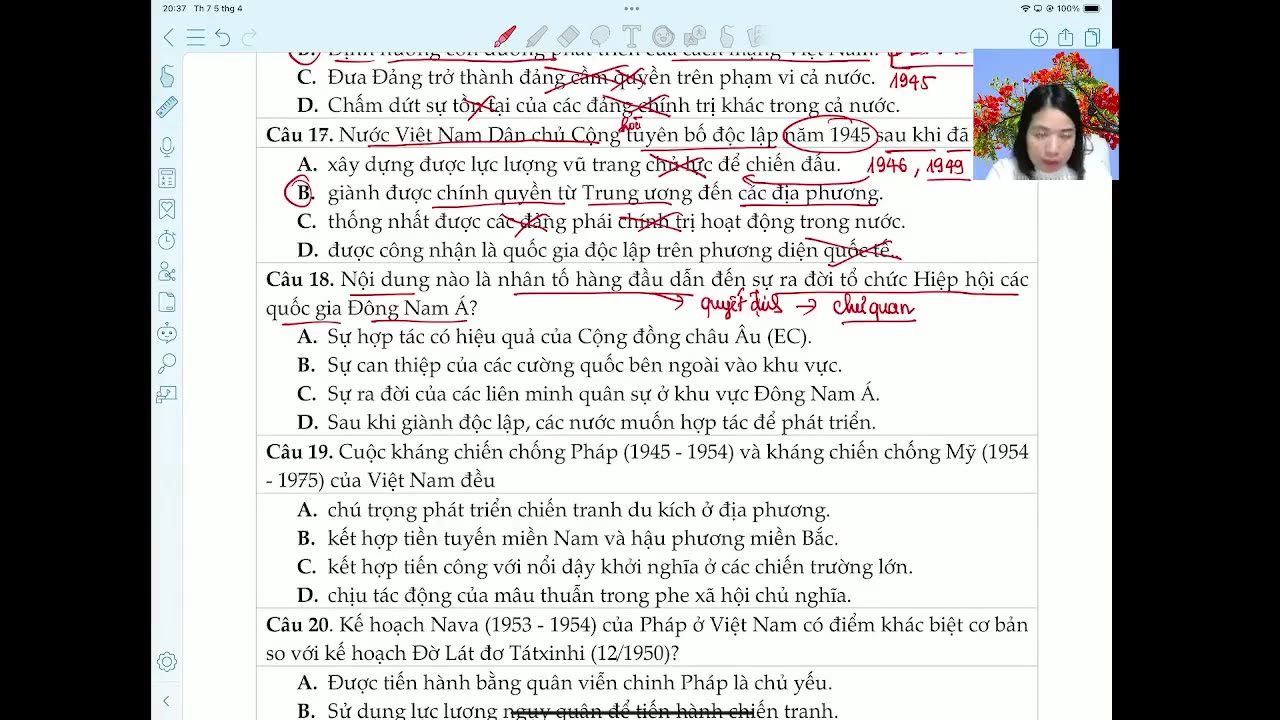
Task: Select the eraser tool
Action: (568, 38)
